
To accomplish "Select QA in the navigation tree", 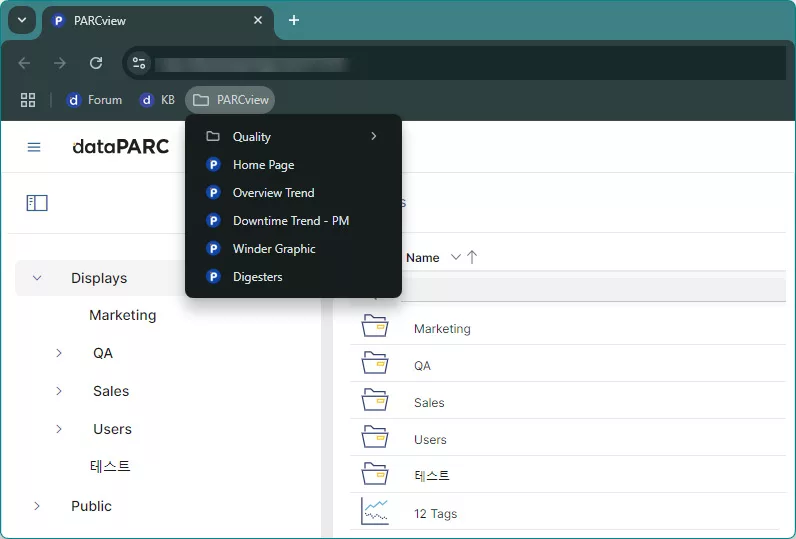I will tap(103, 353).
